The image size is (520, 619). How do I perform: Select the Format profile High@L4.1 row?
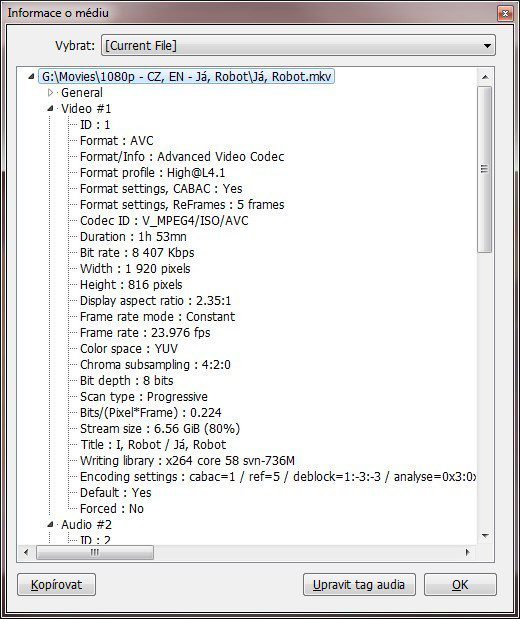click(x=152, y=173)
